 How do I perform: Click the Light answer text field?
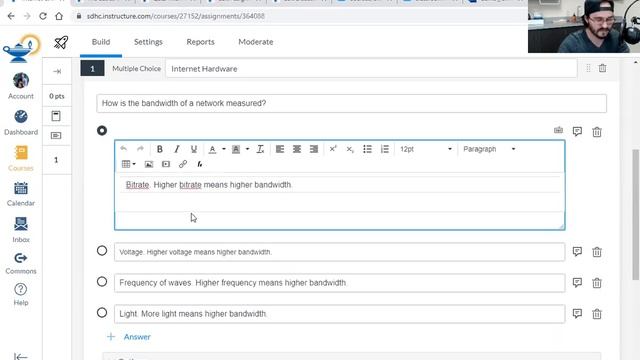[x=340, y=314]
